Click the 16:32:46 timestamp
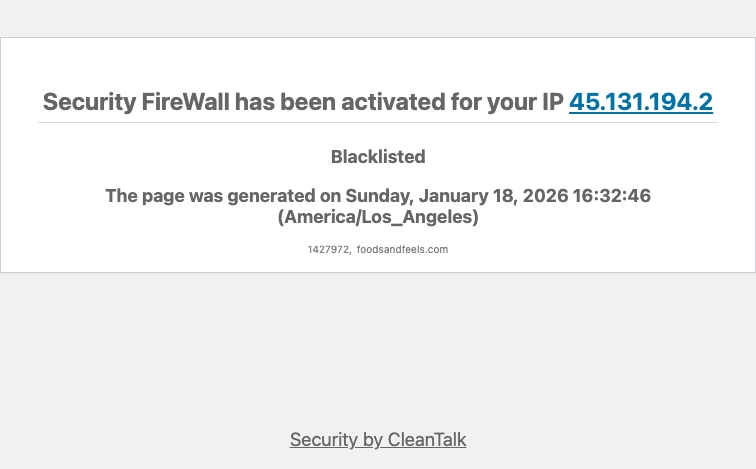The height and width of the screenshot is (469, 756). coord(611,196)
